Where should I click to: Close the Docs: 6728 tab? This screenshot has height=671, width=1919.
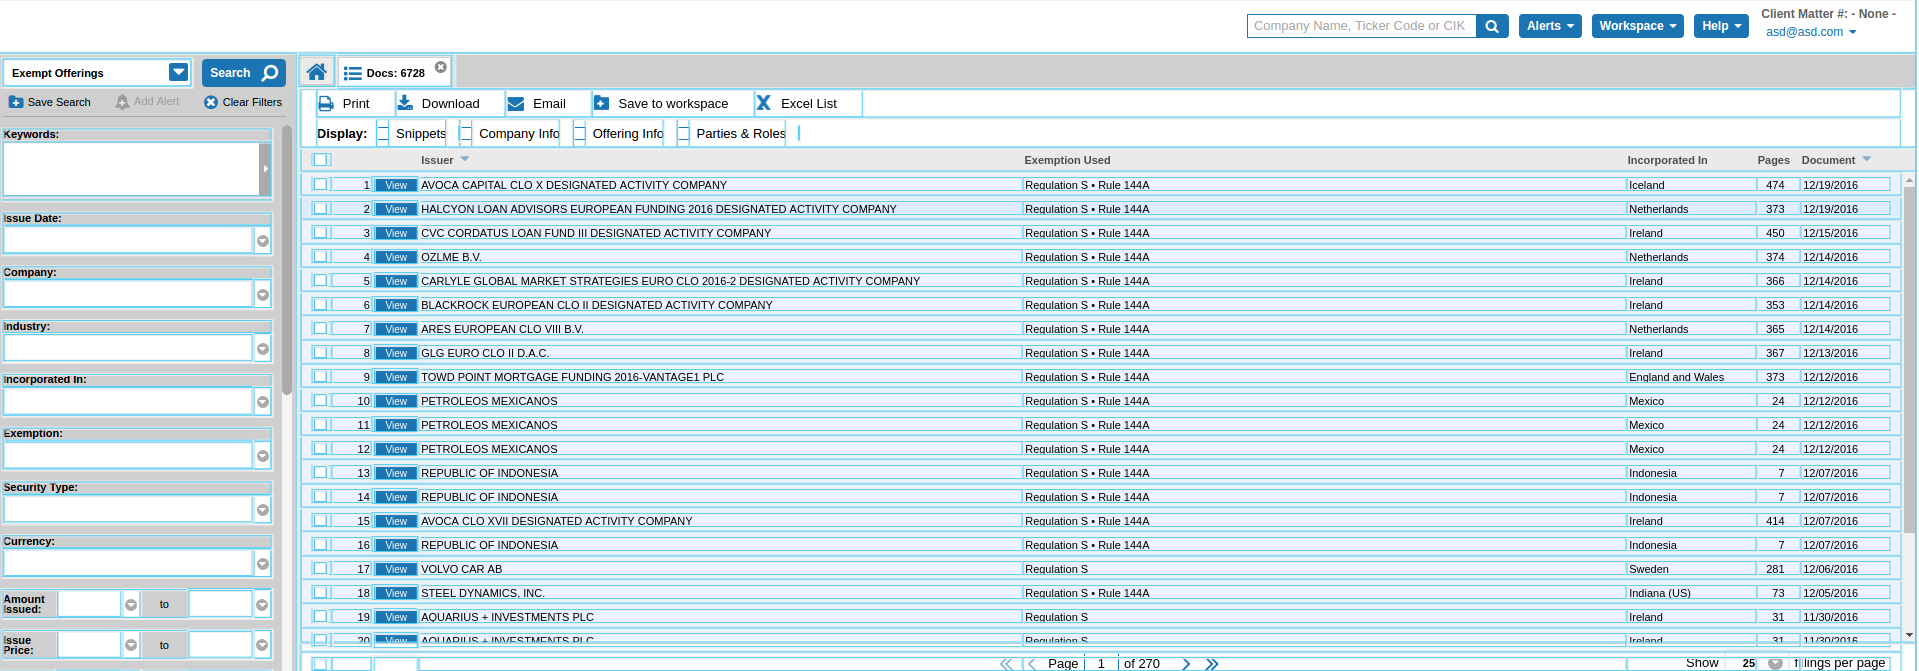click(441, 67)
